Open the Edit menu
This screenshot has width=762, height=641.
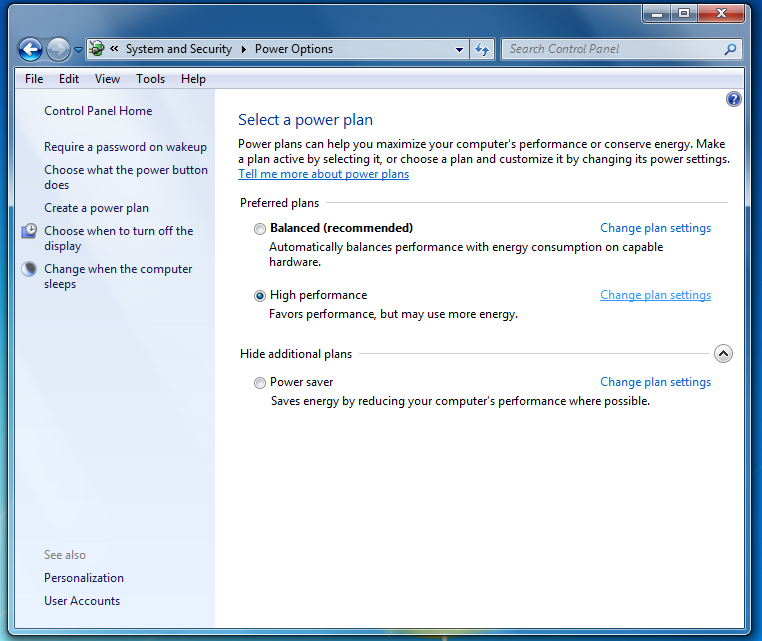tap(69, 79)
